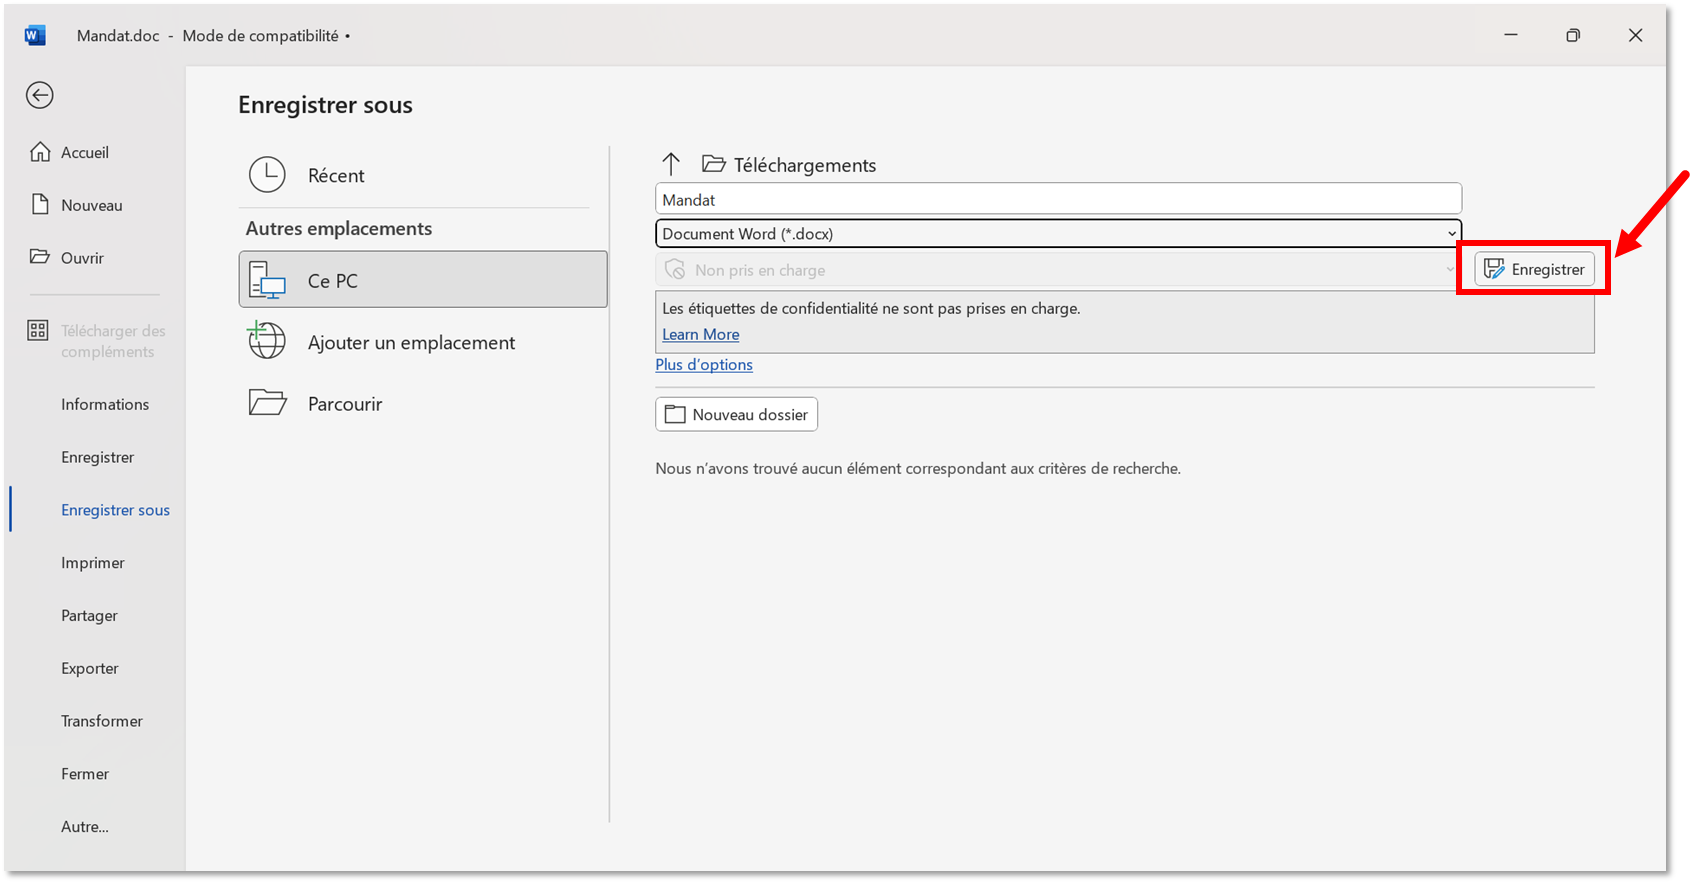Close the Word window
The image size is (1690, 884).
pyautogui.click(x=1635, y=35)
